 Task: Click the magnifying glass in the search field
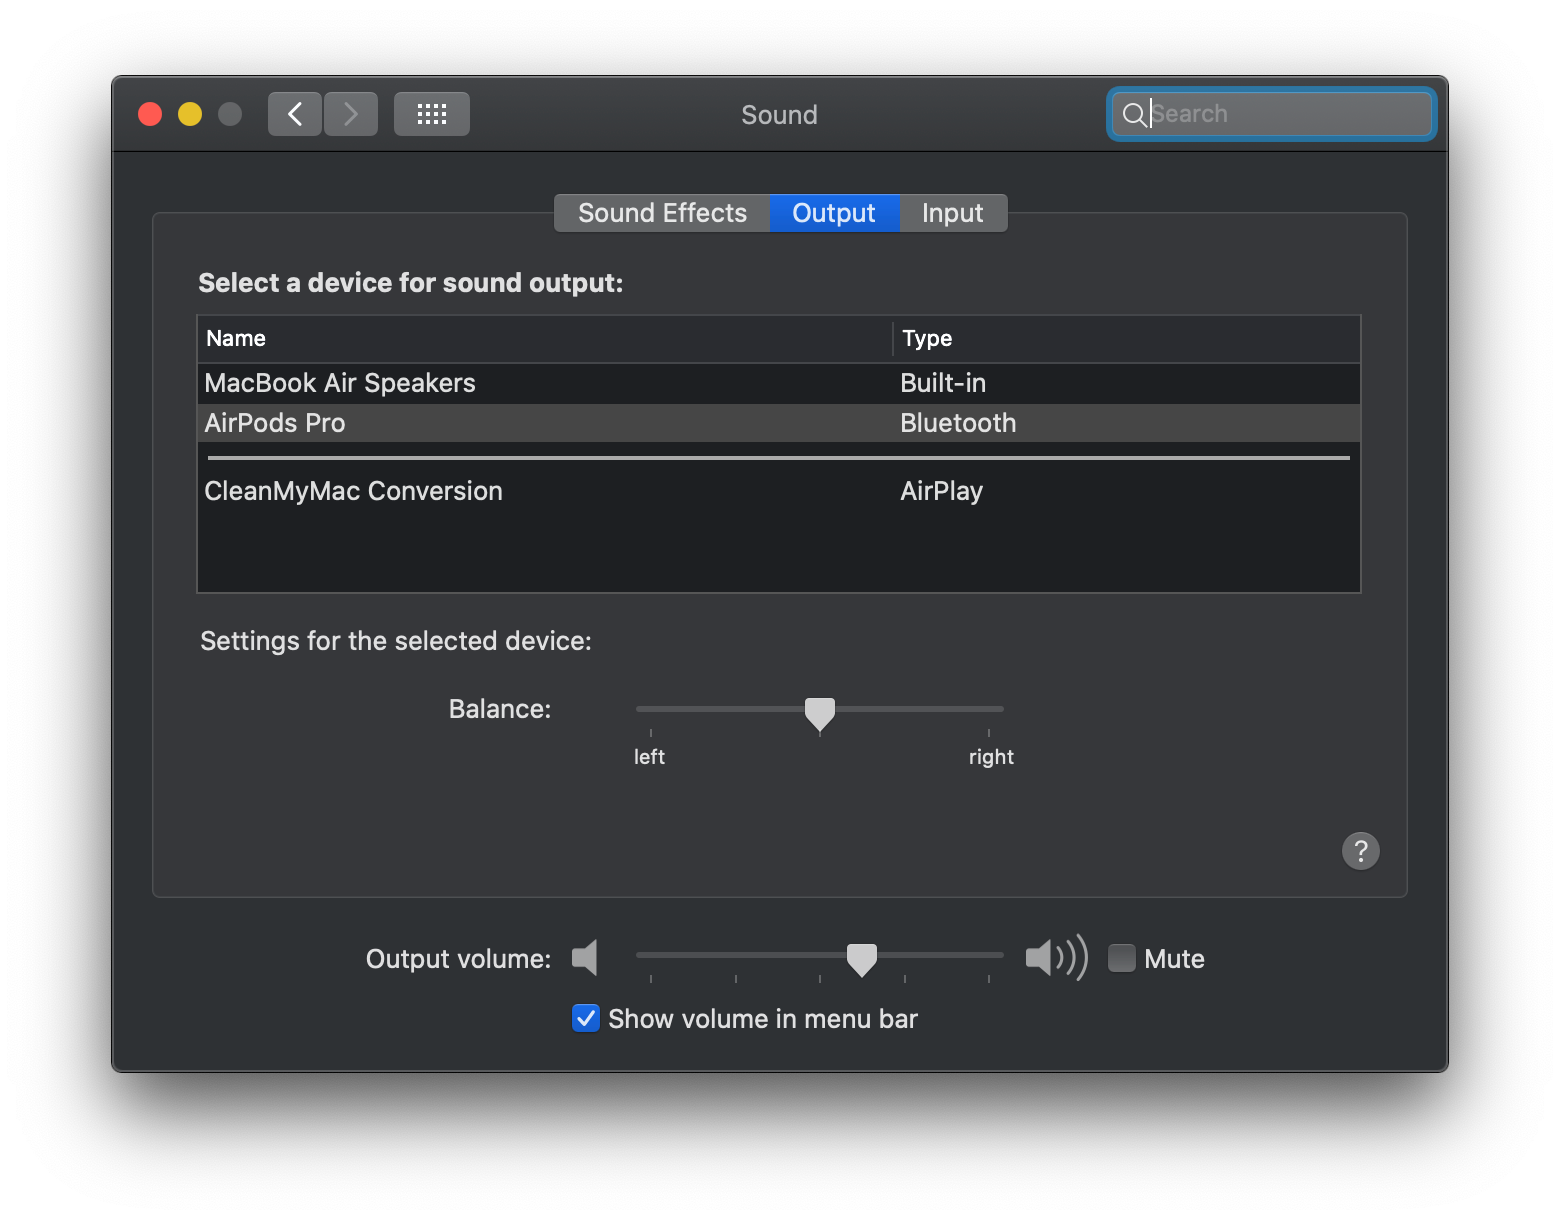(1135, 114)
